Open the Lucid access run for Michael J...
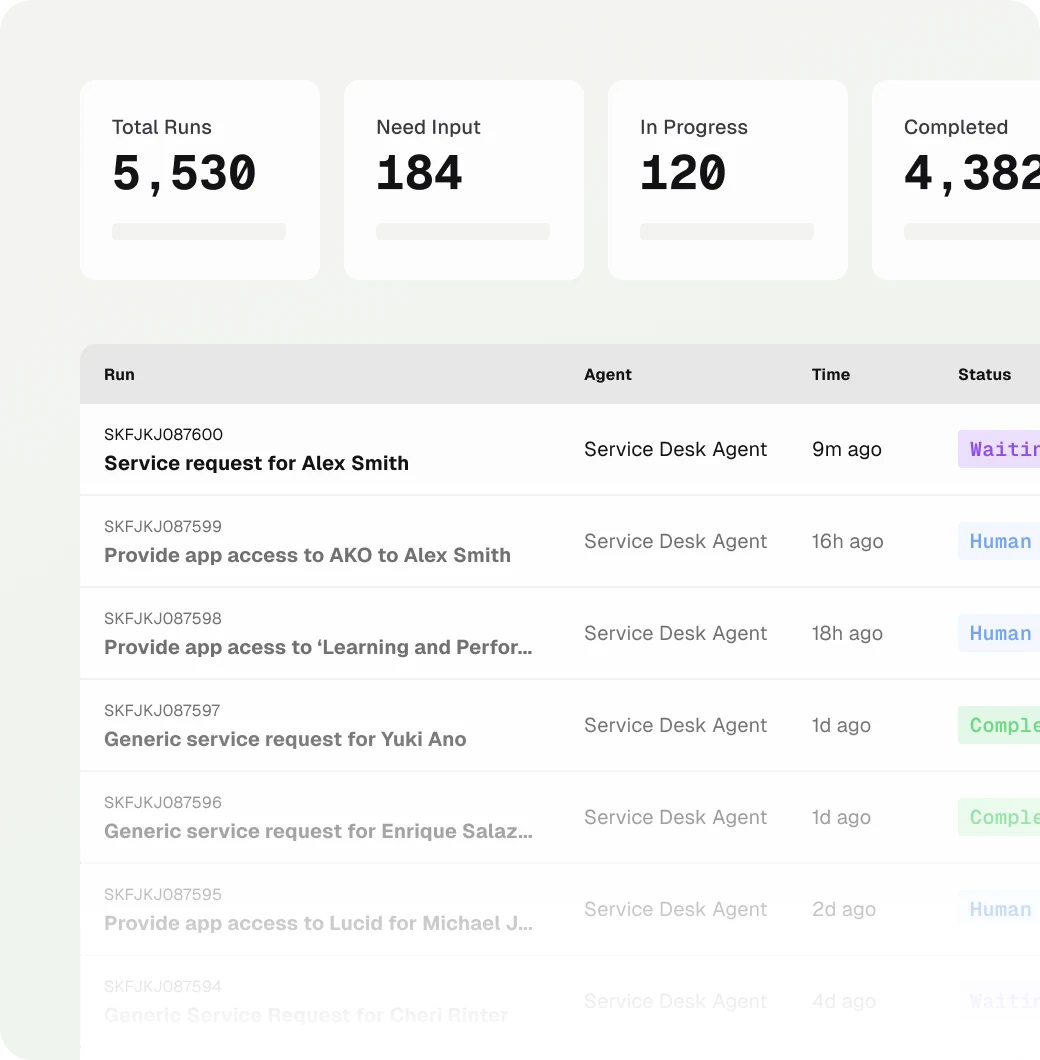 (x=318, y=923)
